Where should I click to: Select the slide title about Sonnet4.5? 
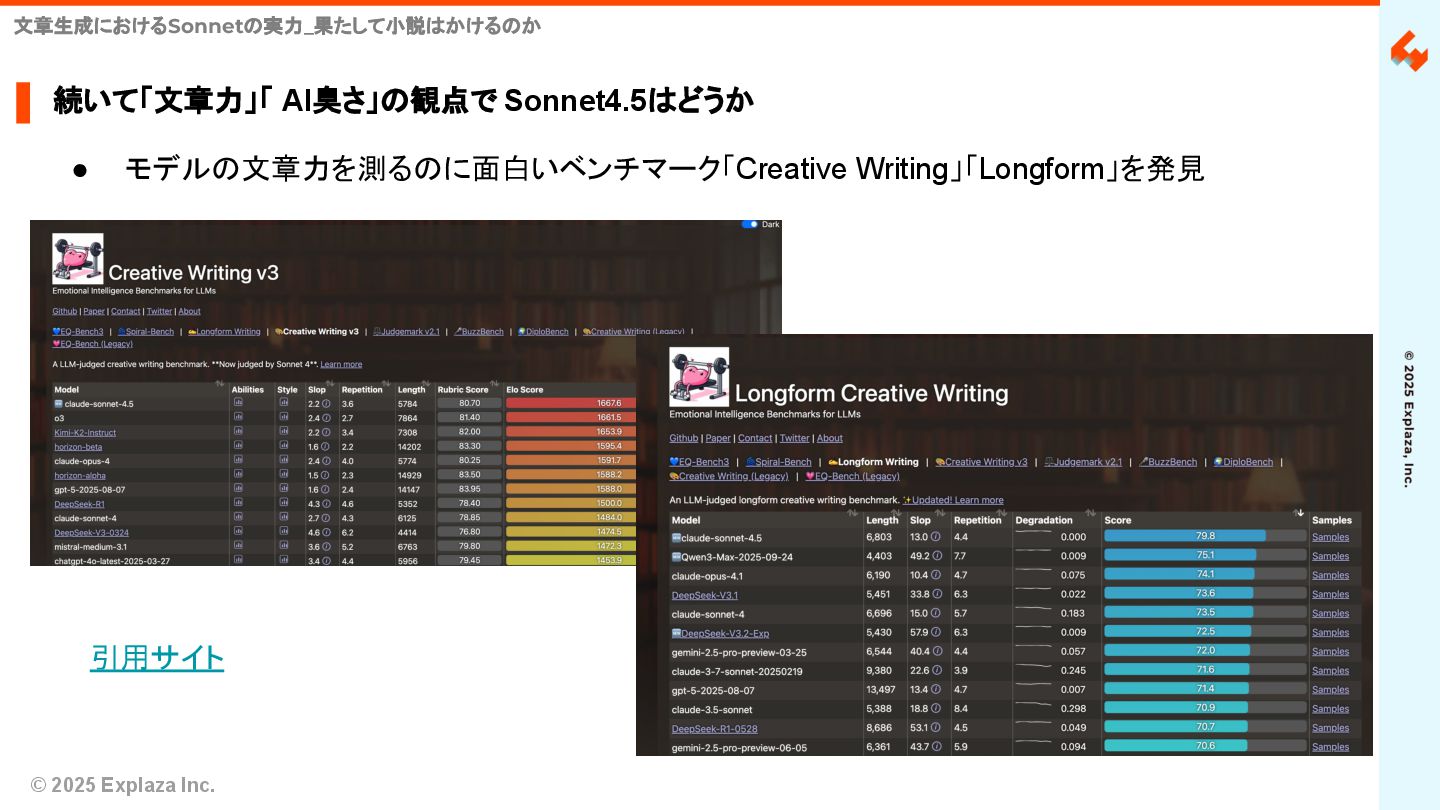(403, 101)
